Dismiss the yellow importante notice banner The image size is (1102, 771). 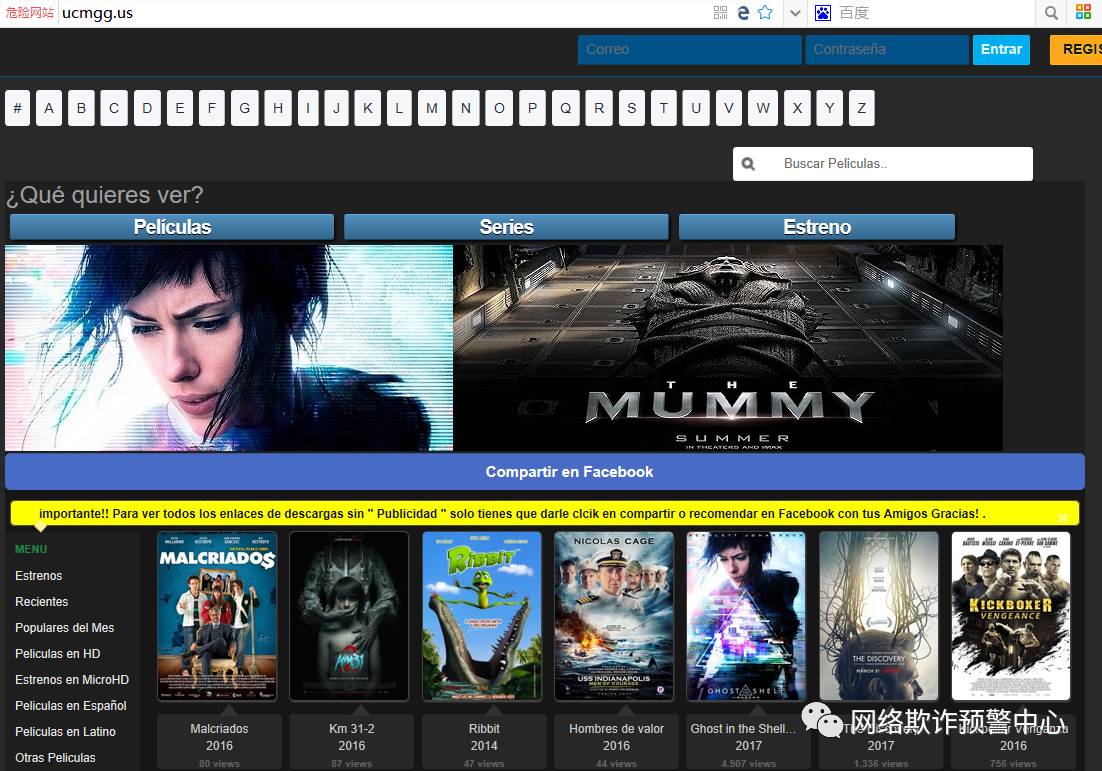coord(1062,517)
